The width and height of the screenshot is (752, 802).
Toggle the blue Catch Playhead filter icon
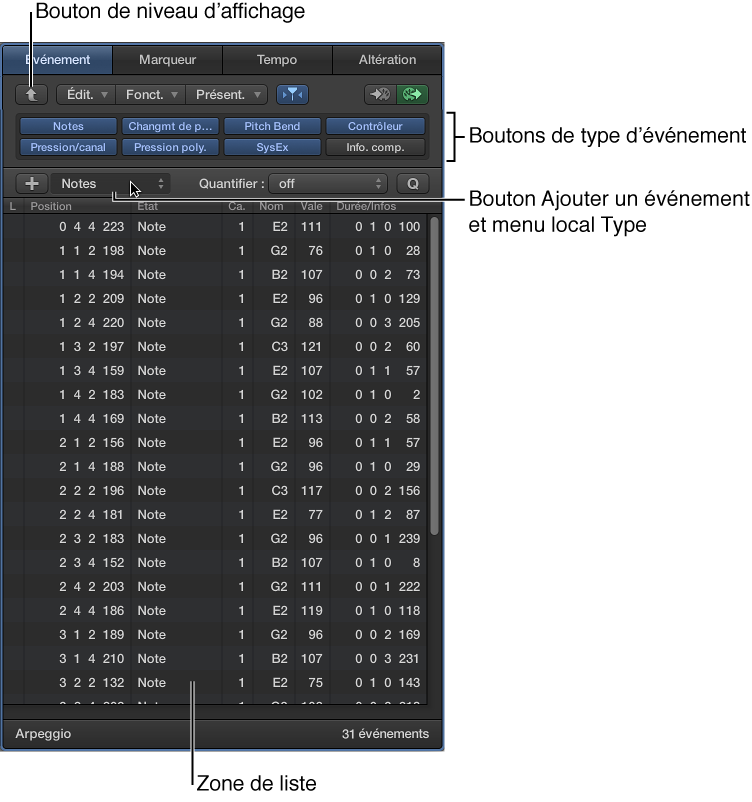[x=292, y=95]
